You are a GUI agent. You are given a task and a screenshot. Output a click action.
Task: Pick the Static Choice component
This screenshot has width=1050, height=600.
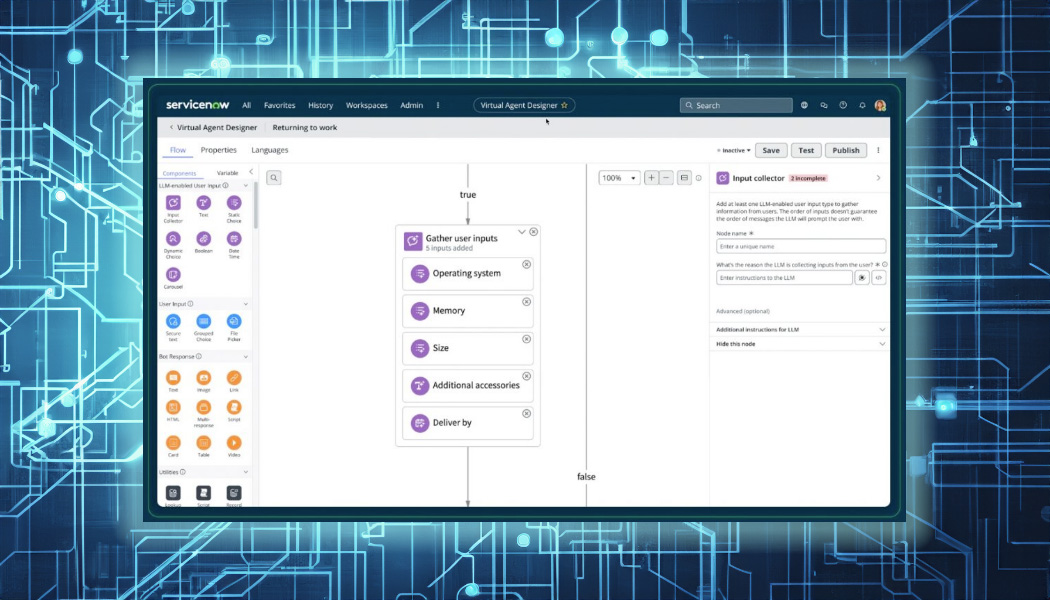pyautogui.click(x=233, y=203)
